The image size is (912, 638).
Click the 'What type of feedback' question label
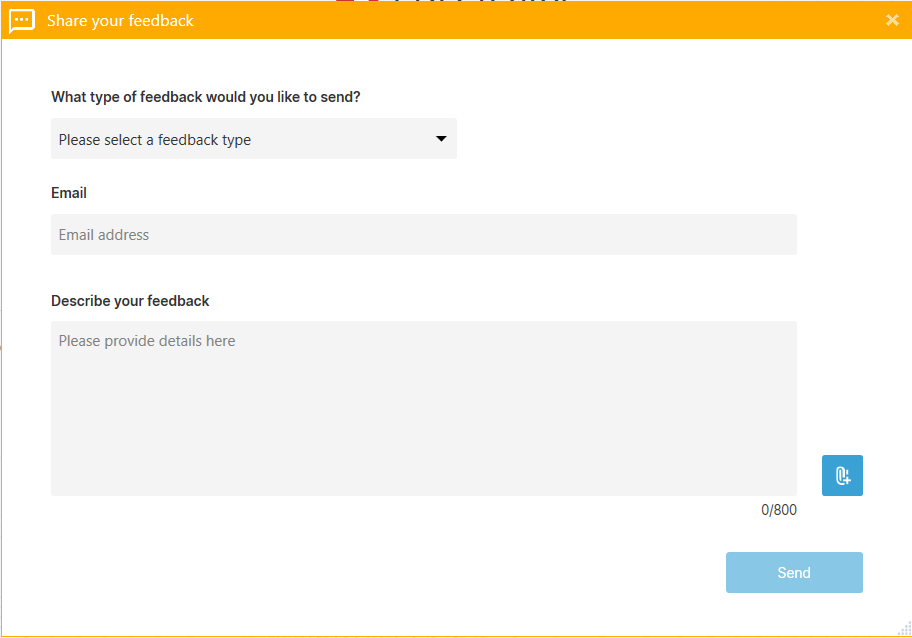(x=206, y=97)
